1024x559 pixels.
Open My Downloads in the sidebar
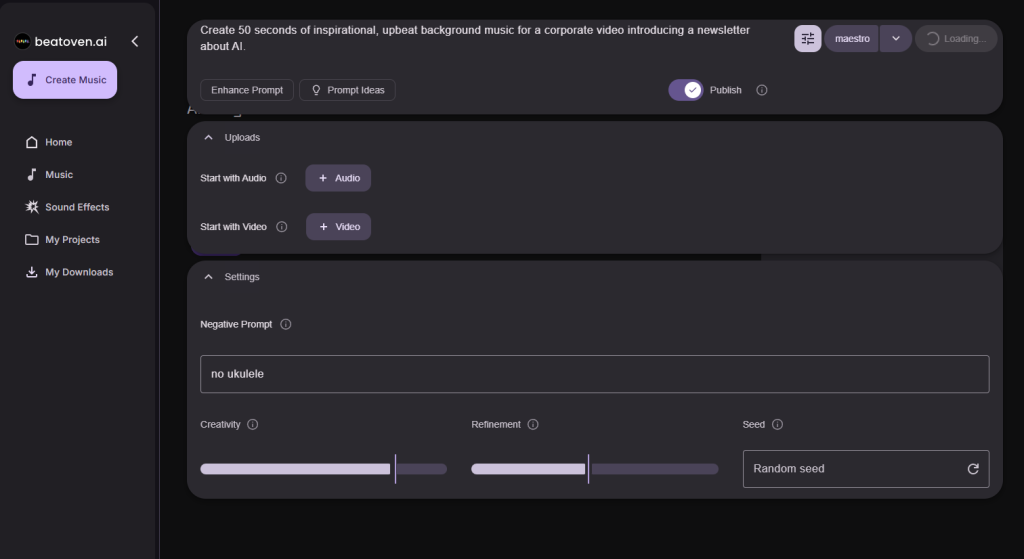coord(79,272)
